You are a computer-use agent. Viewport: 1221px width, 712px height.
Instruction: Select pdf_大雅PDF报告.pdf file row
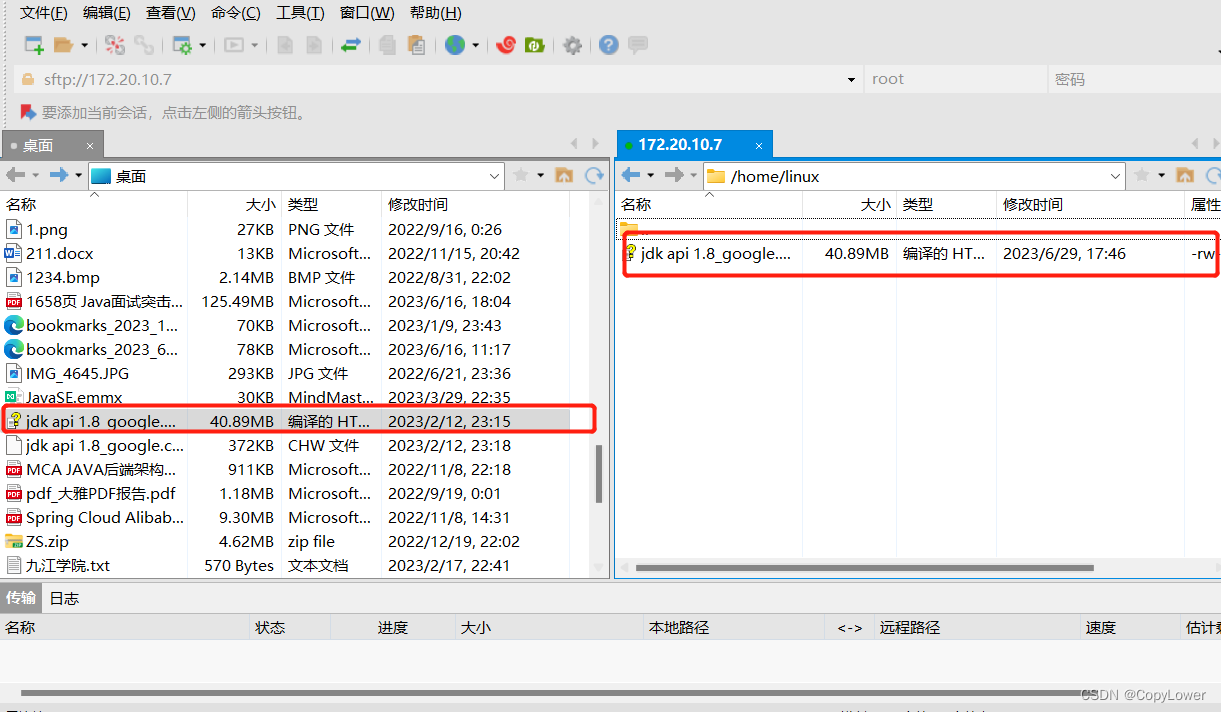[x=286, y=493]
